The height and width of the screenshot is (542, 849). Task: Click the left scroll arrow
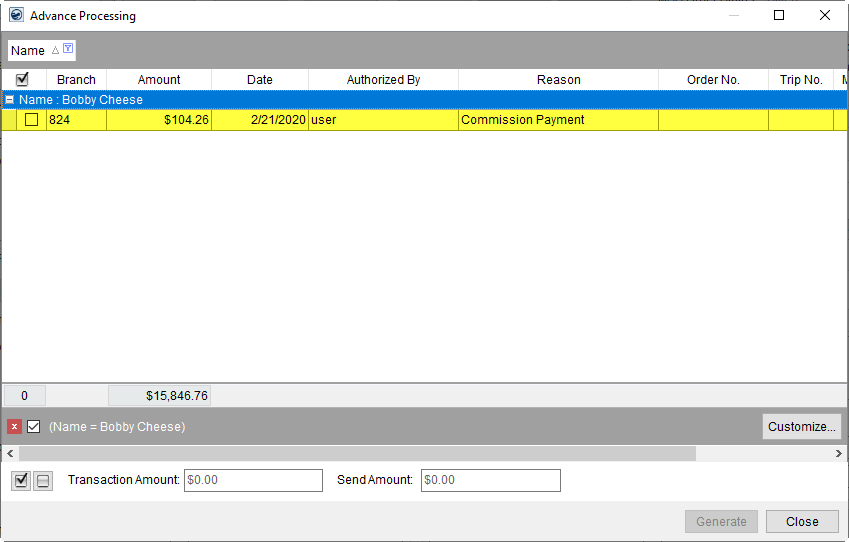click(x=9, y=453)
